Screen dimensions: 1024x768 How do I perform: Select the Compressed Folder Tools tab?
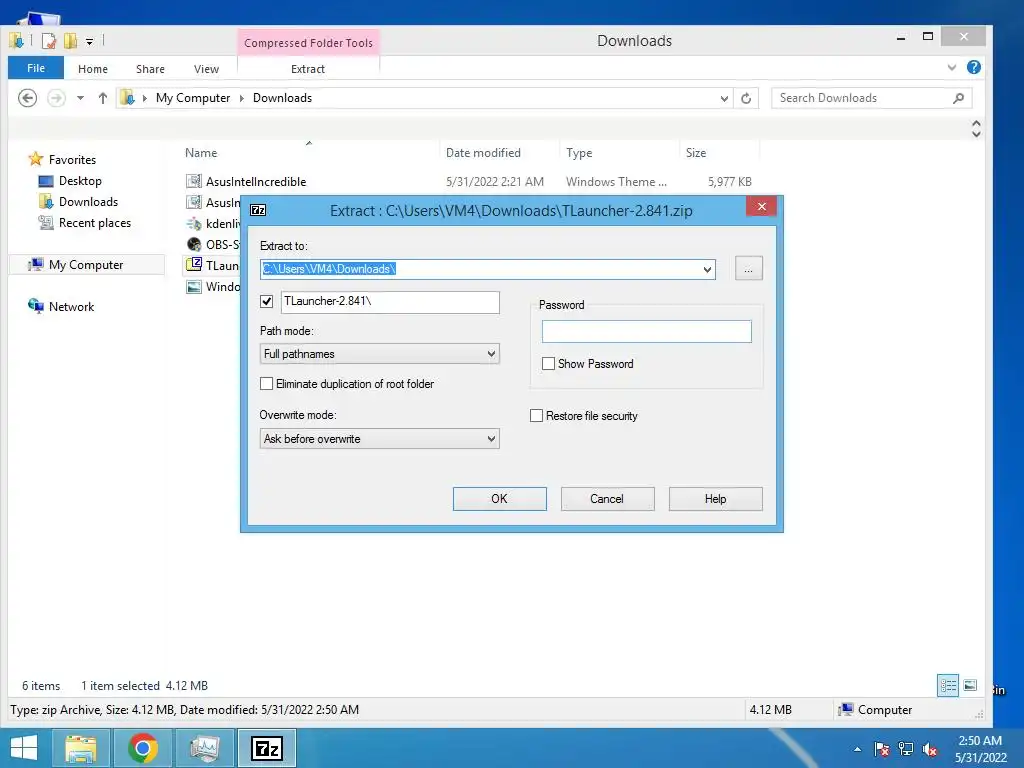[x=308, y=42]
